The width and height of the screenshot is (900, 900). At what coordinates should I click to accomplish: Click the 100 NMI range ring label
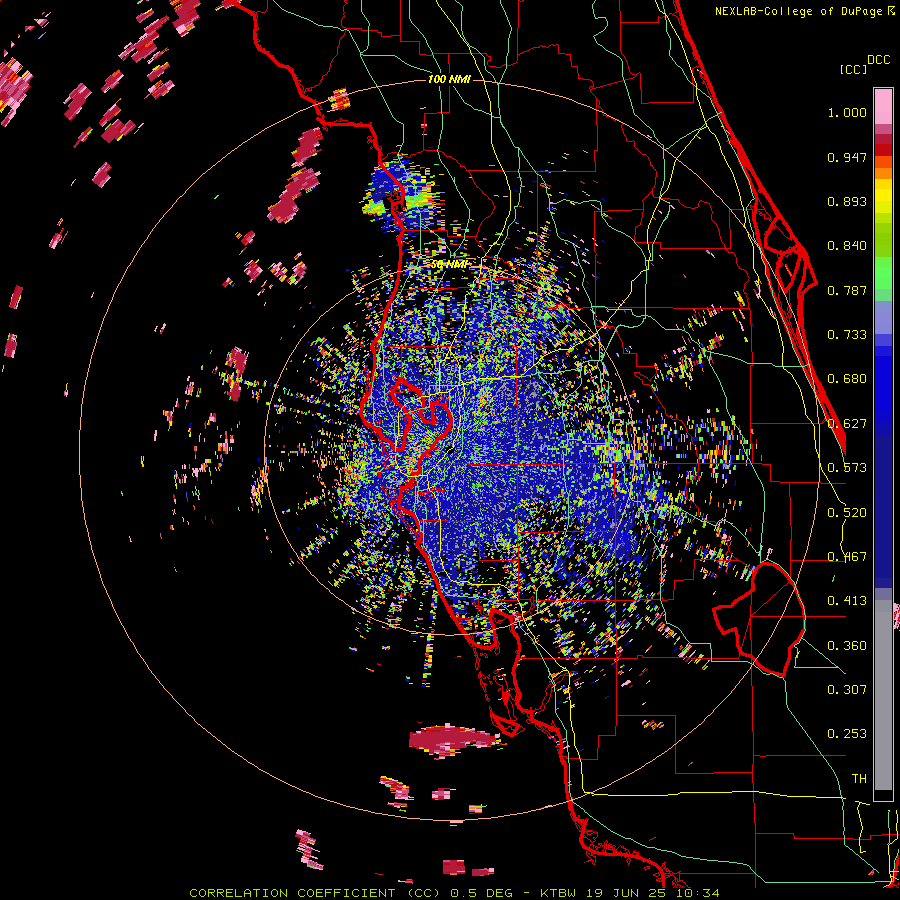(449, 79)
